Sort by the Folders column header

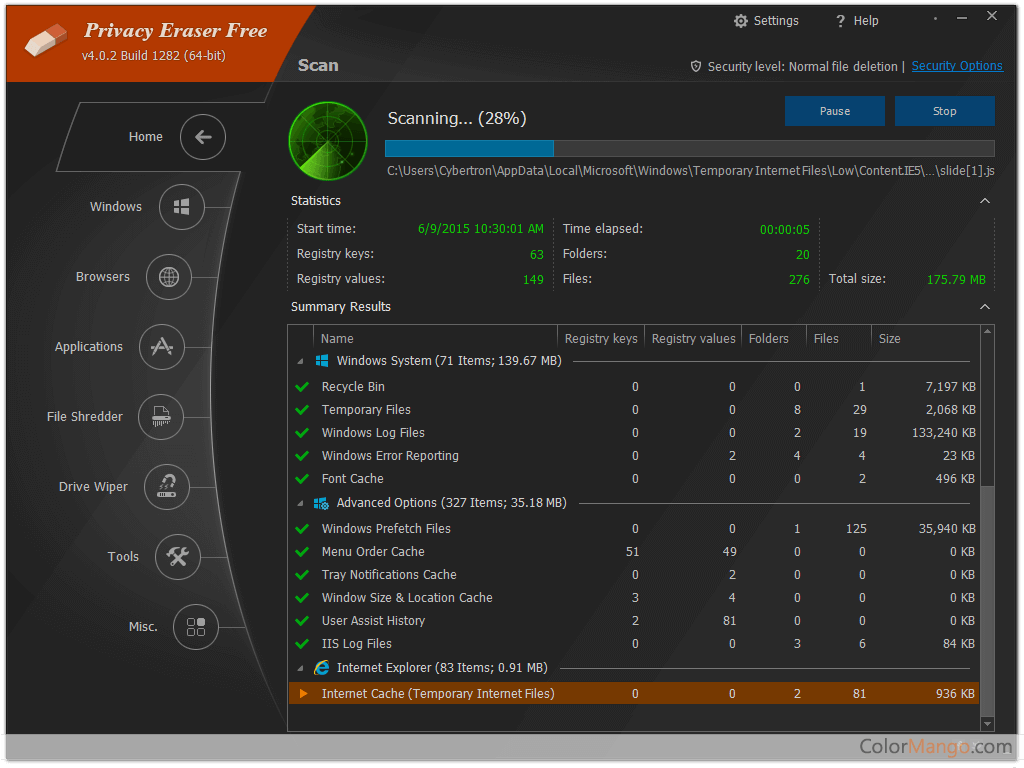tap(774, 338)
